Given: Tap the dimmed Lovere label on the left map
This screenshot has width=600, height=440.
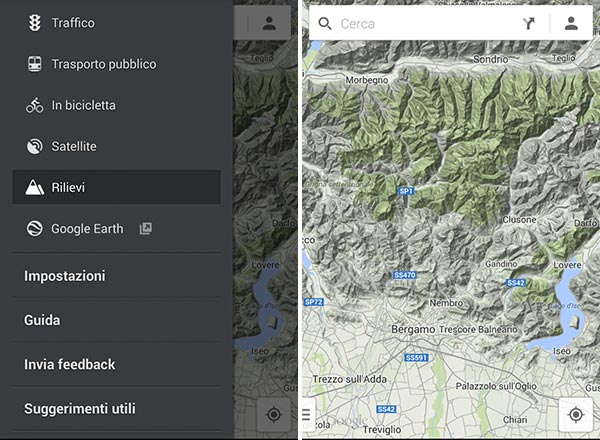Looking at the screenshot, I should 266,265.
